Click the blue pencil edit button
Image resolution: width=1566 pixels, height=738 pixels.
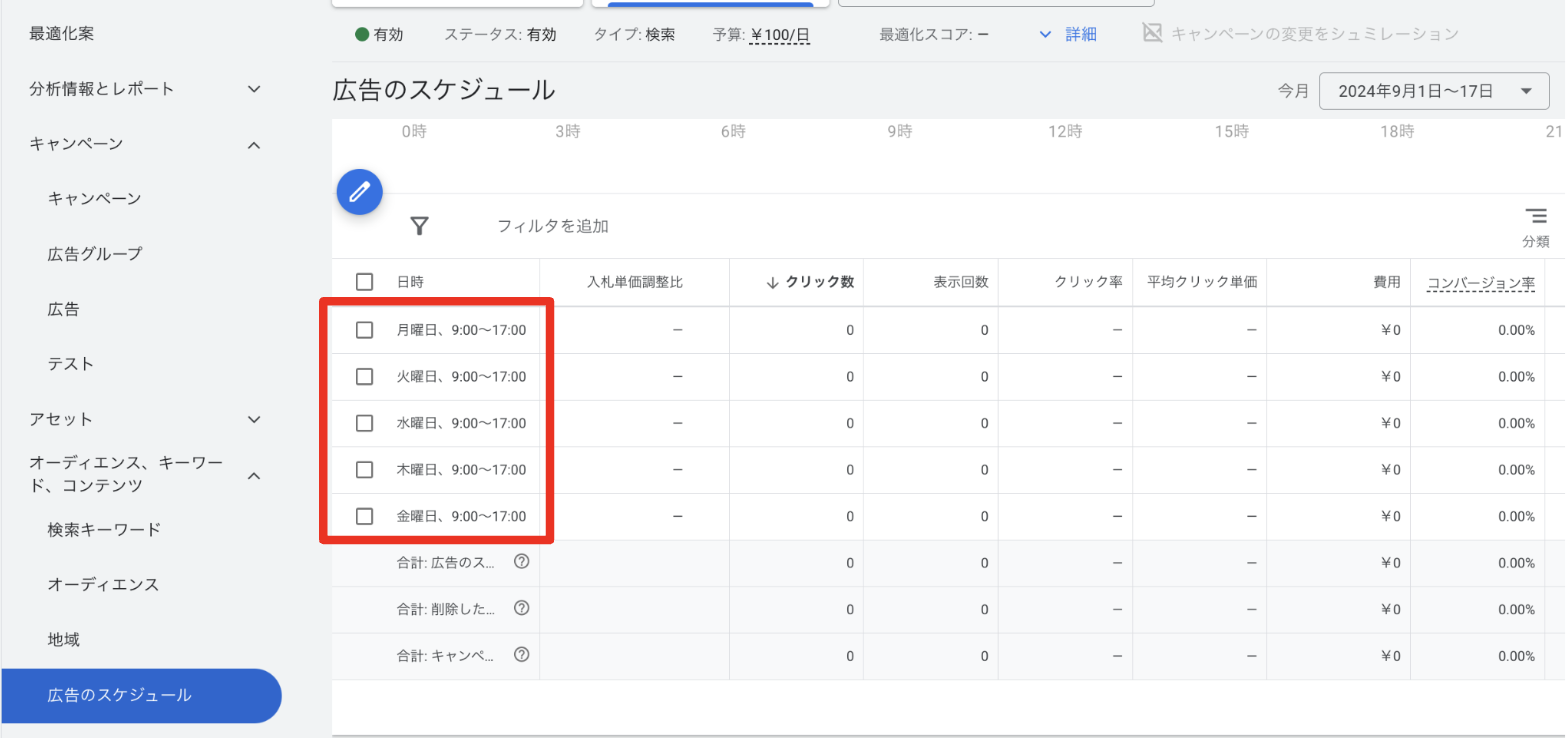coord(360,191)
